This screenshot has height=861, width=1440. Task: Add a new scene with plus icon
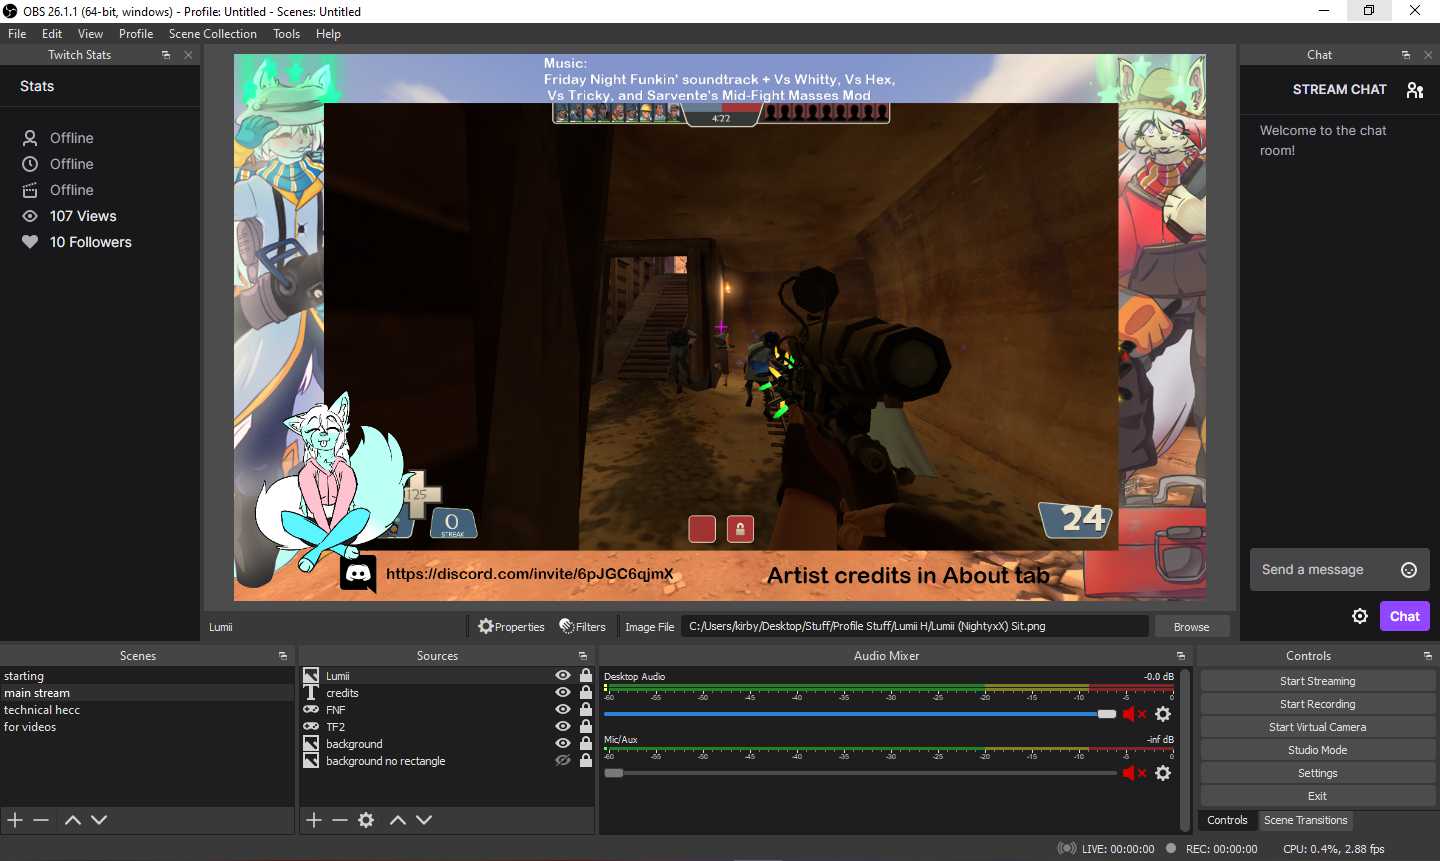15,820
